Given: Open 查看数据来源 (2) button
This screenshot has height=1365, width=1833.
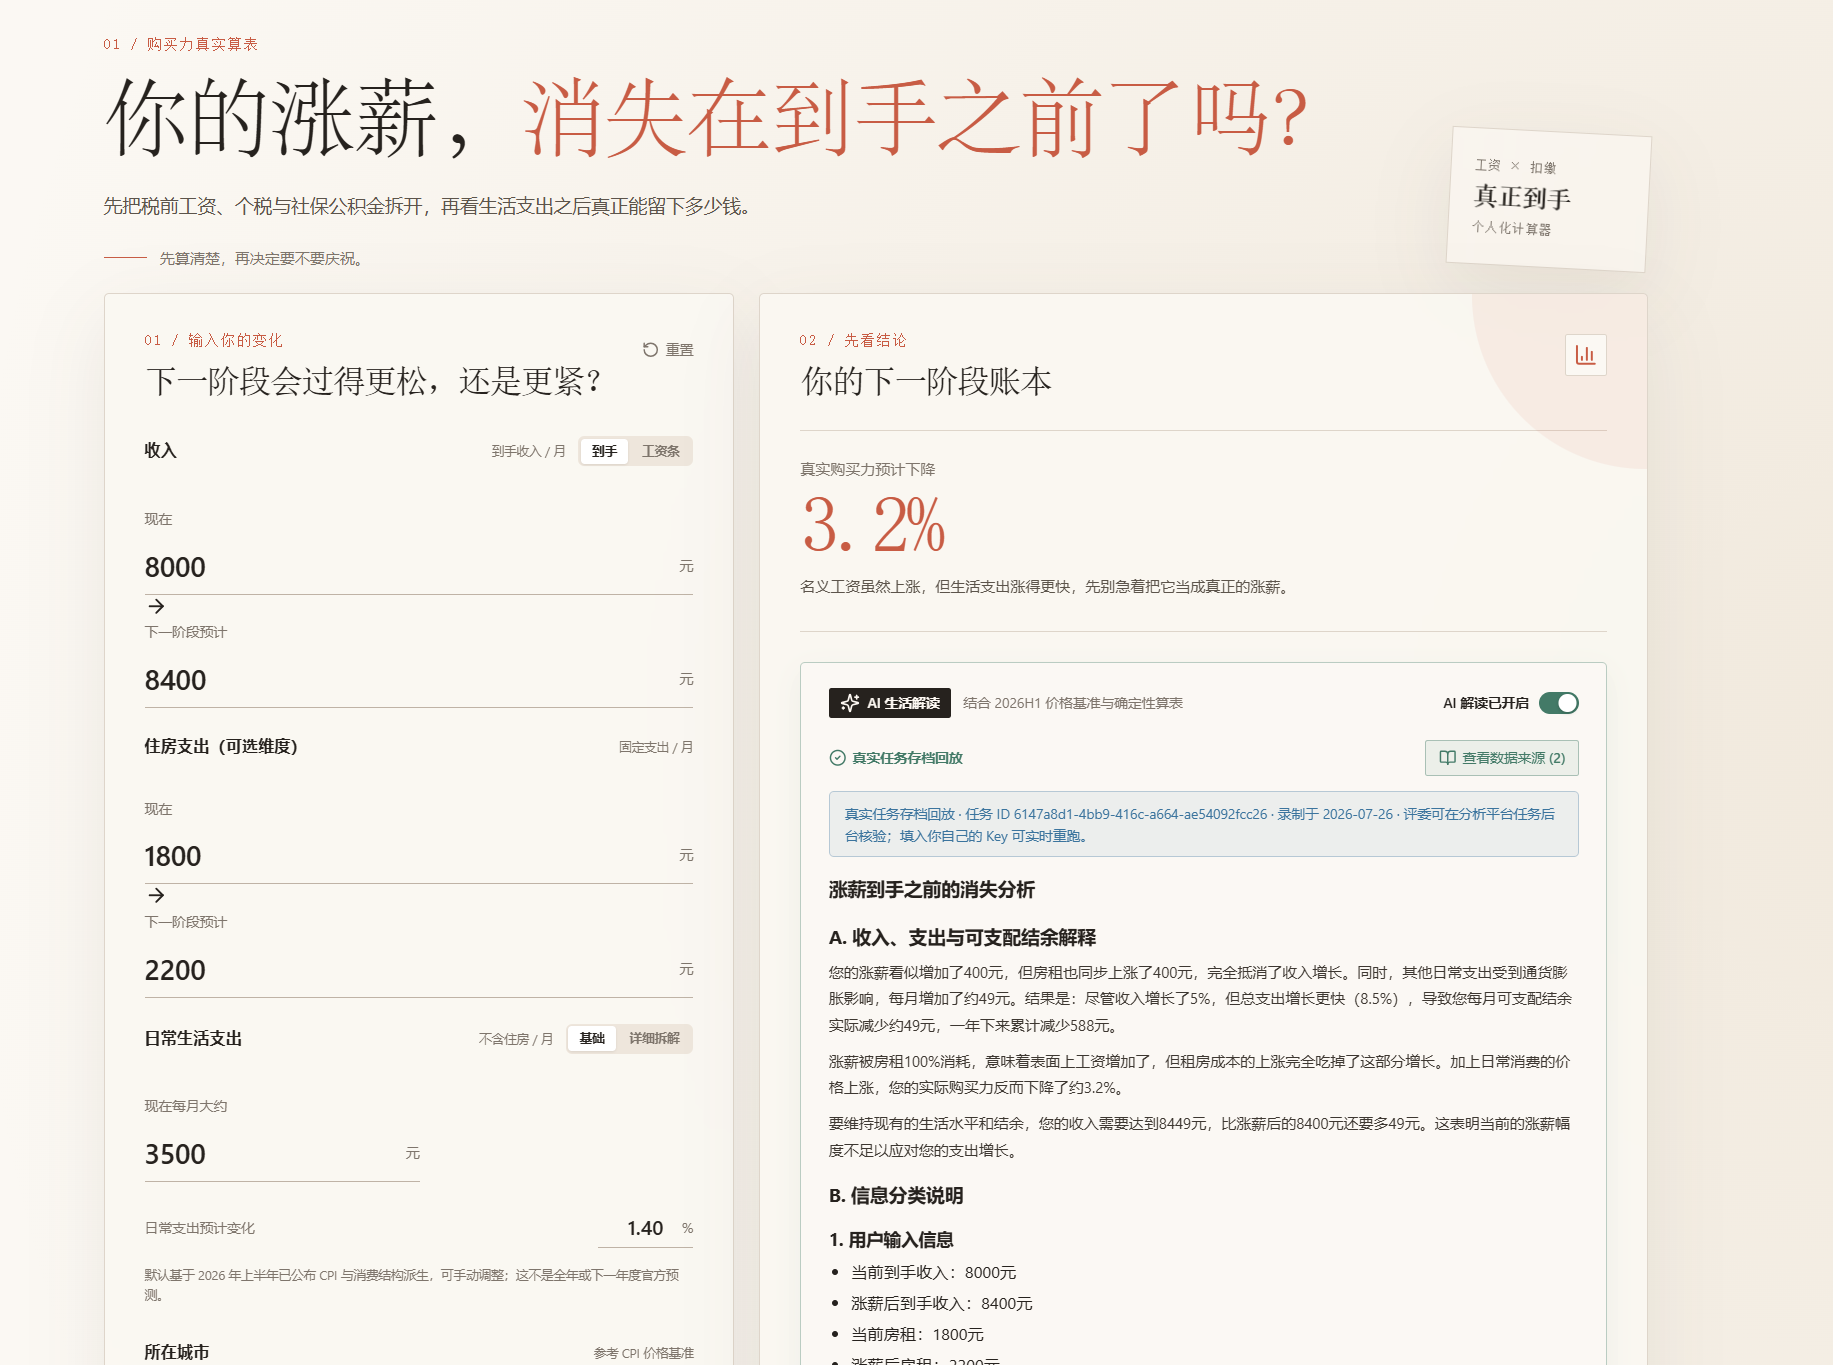Looking at the screenshot, I should coord(1502,758).
